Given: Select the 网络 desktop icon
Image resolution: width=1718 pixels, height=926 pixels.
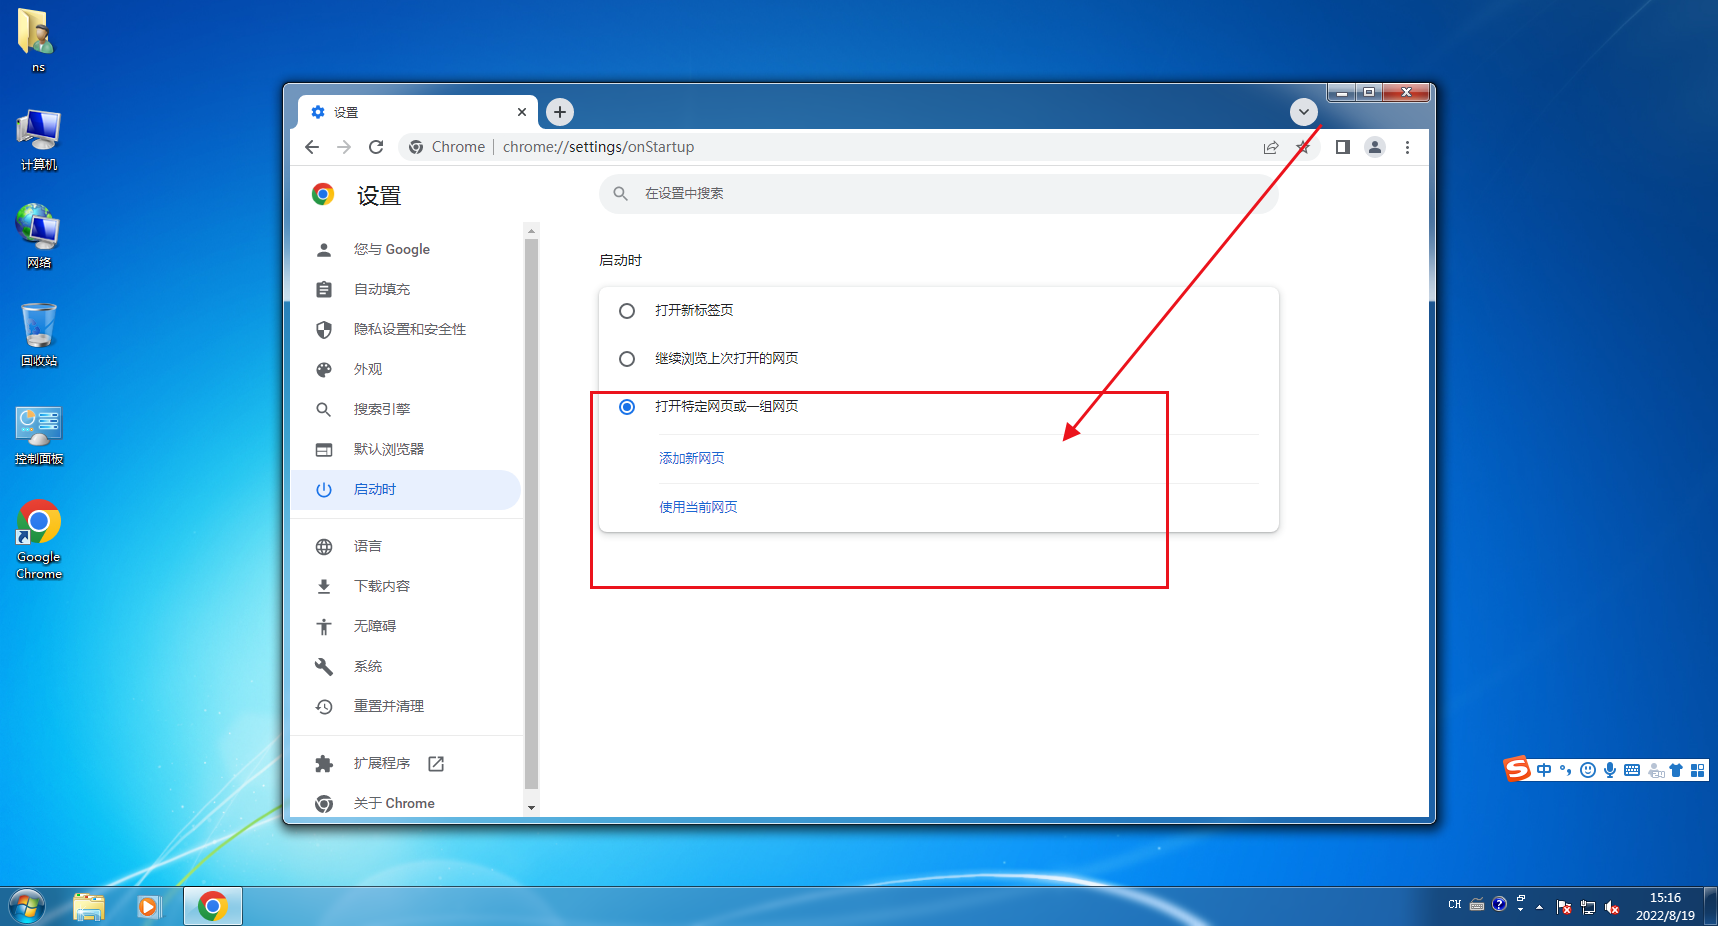Looking at the screenshot, I should coord(38,237).
